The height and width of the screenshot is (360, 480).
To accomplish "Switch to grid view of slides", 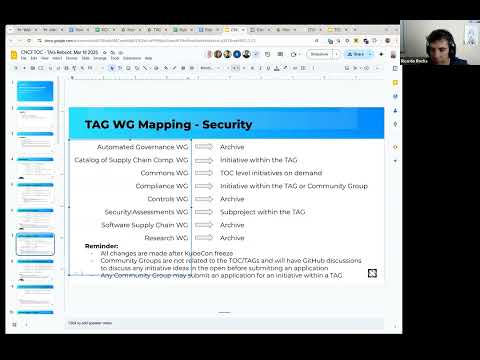I will 14,324.
